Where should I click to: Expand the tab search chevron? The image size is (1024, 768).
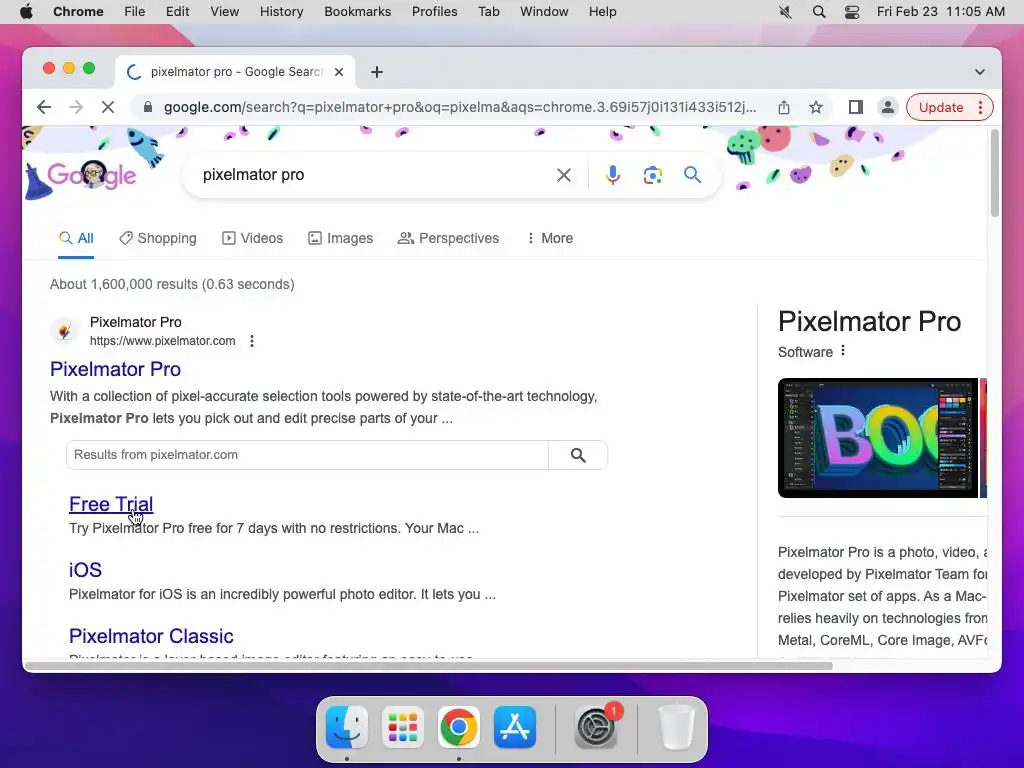[980, 72]
